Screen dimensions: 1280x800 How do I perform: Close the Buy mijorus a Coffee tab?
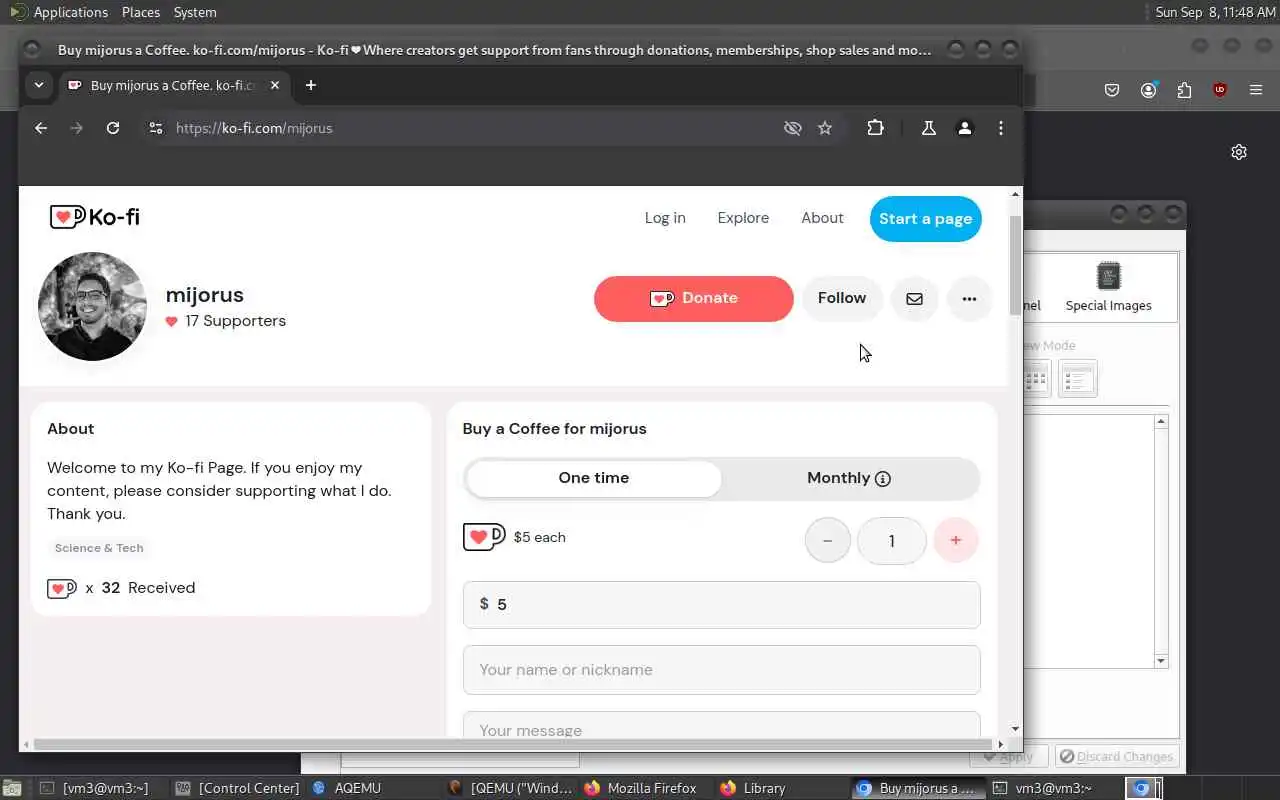click(x=275, y=85)
